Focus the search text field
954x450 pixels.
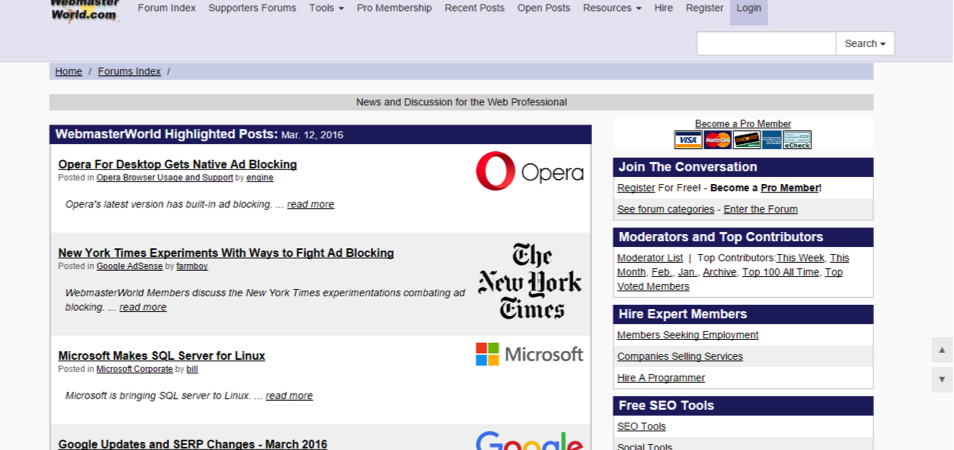pos(767,44)
